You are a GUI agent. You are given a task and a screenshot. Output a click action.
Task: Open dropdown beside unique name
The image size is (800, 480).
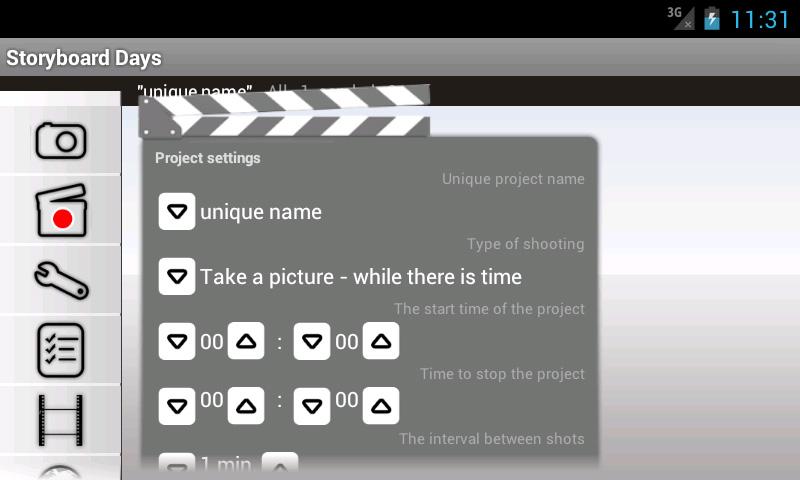click(177, 211)
